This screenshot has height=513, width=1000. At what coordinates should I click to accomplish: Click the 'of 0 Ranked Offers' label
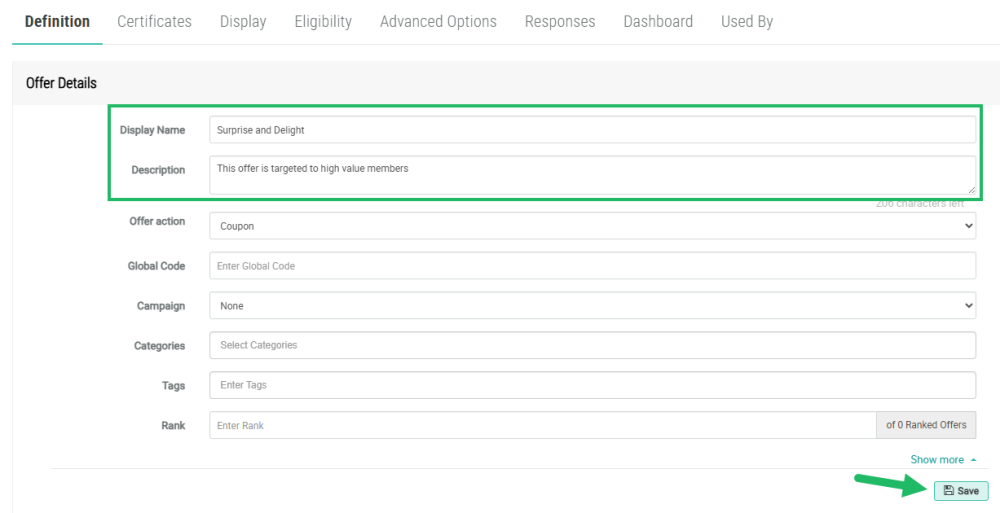926,425
